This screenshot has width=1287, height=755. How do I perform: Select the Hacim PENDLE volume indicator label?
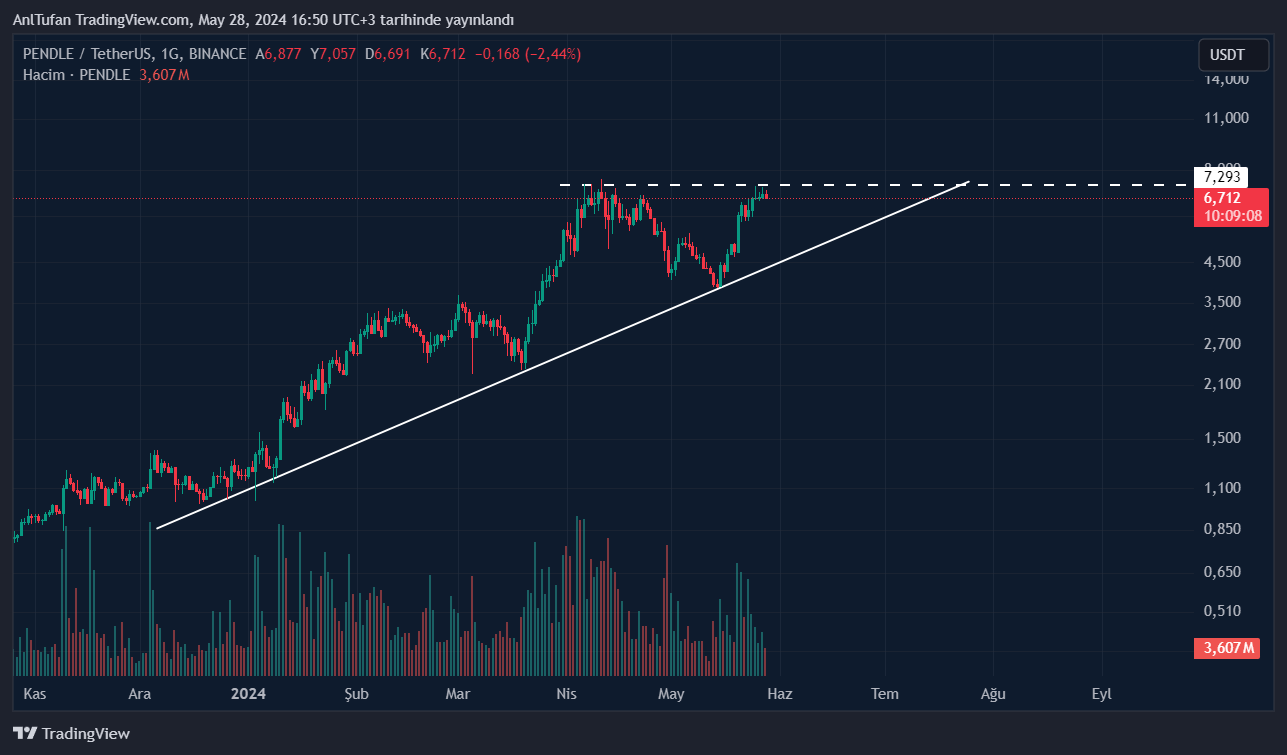click(76, 75)
